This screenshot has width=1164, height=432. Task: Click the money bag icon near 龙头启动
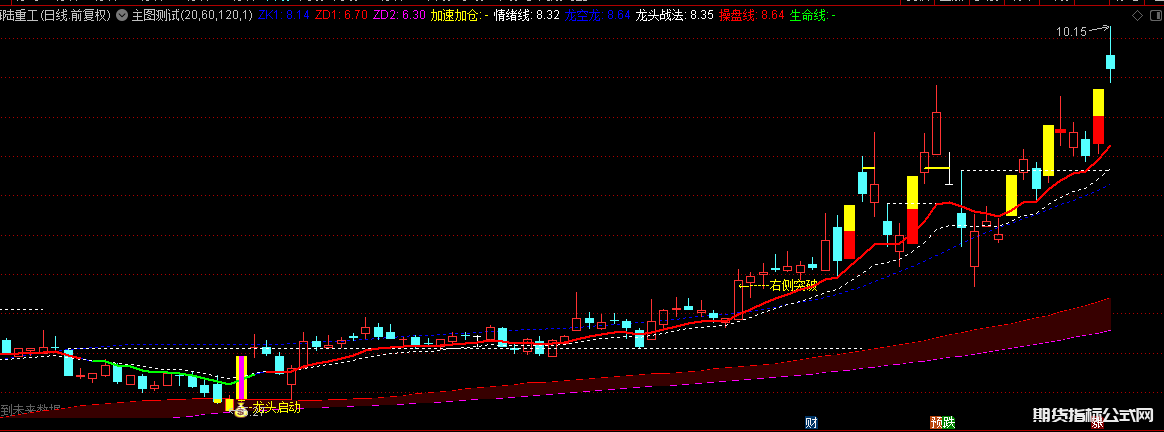coord(243,408)
